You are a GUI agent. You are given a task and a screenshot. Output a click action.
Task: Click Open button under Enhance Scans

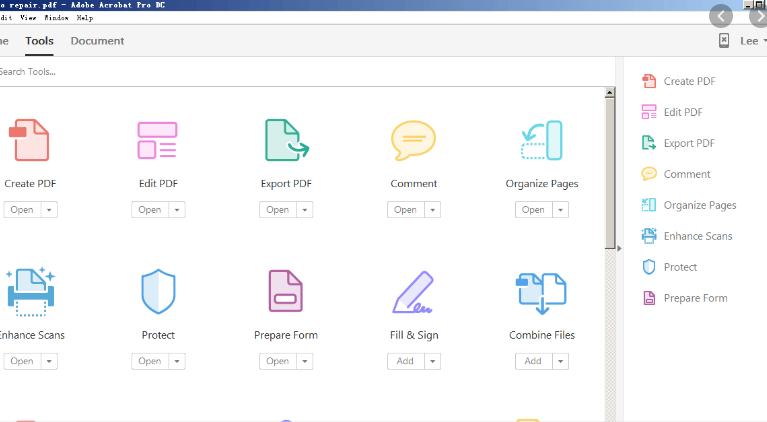[23, 361]
